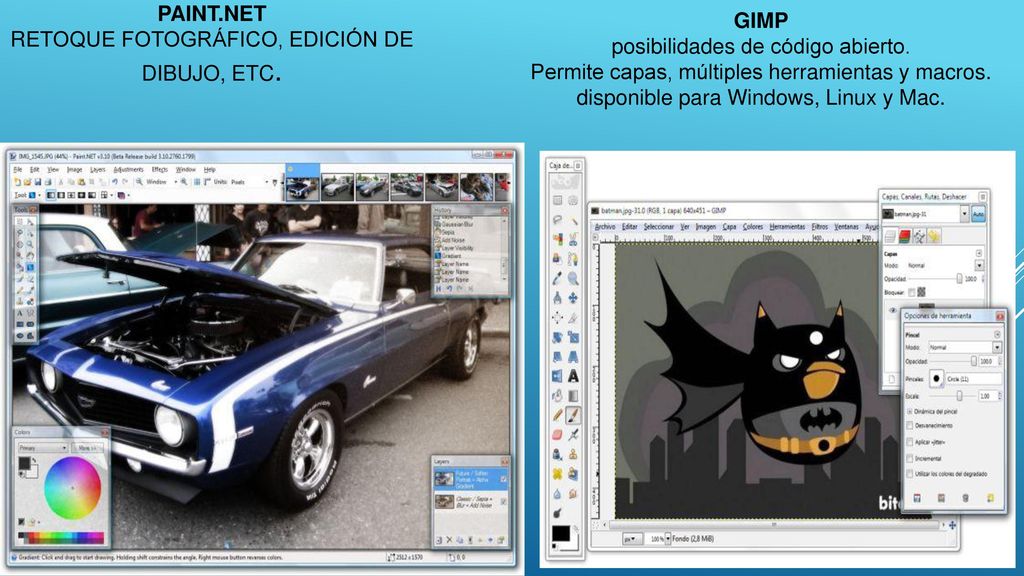Open GIMP Colores menu
Screen dimensions: 1024x576
tap(752, 227)
